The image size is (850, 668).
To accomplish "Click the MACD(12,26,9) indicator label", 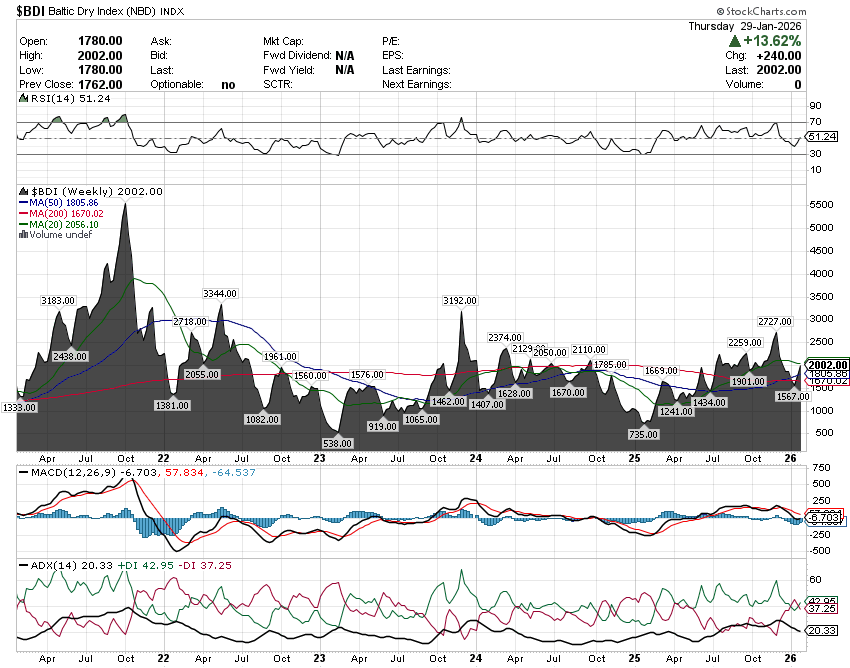I will [x=58, y=471].
